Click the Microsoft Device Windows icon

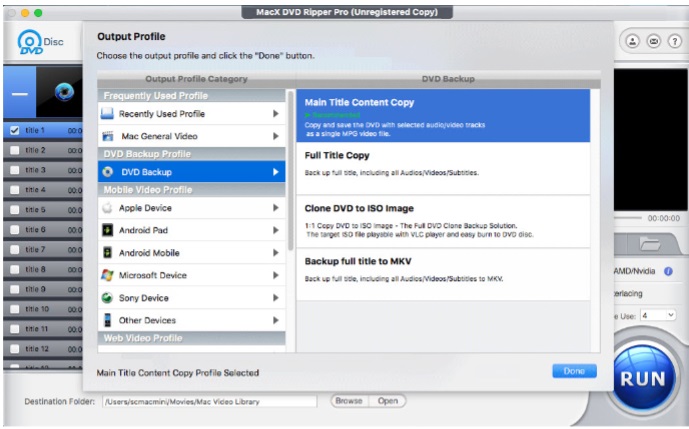click(x=107, y=275)
